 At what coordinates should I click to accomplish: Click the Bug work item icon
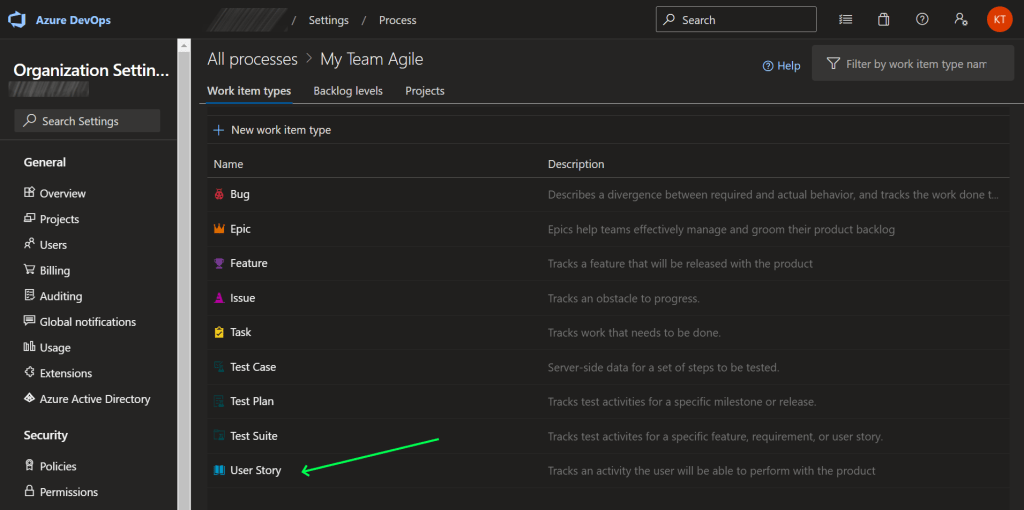click(x=219, y=195)
